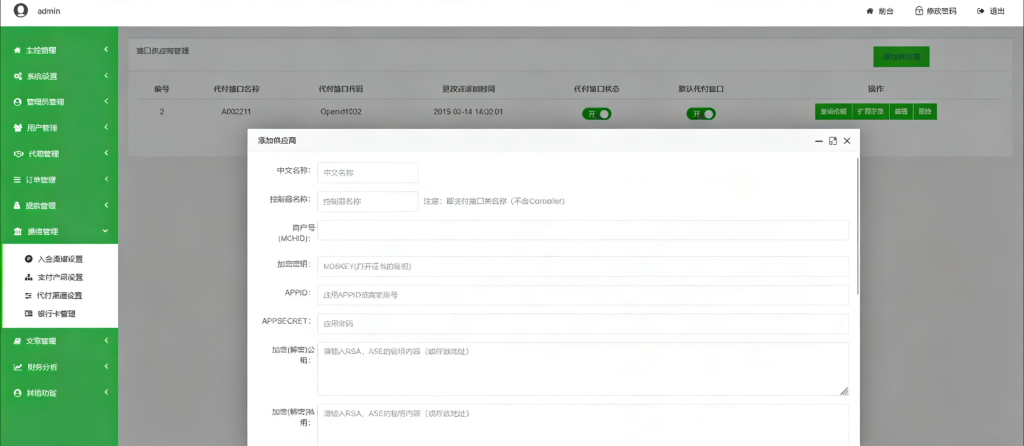Click the padlock icon next to 修改密码
This screenshot has height=446, width=1024.
point(919,11)
